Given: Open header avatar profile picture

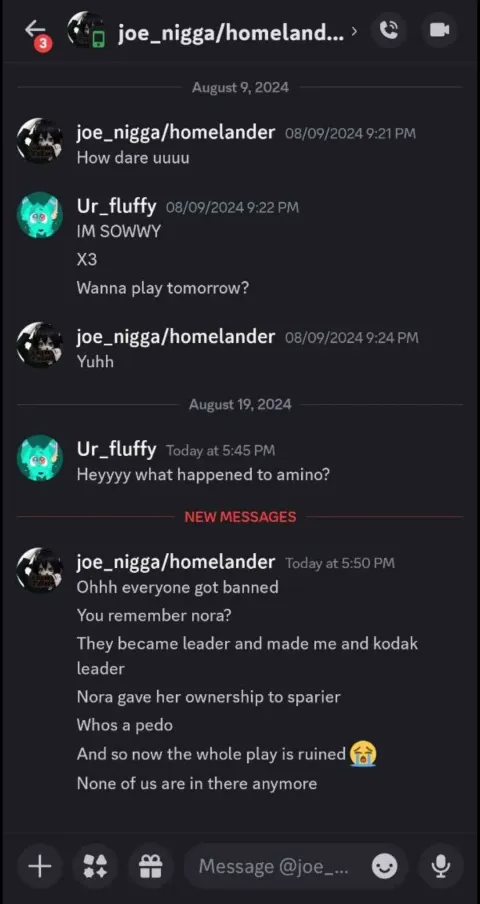Looking at the screenshot, I should coord(86,30).
